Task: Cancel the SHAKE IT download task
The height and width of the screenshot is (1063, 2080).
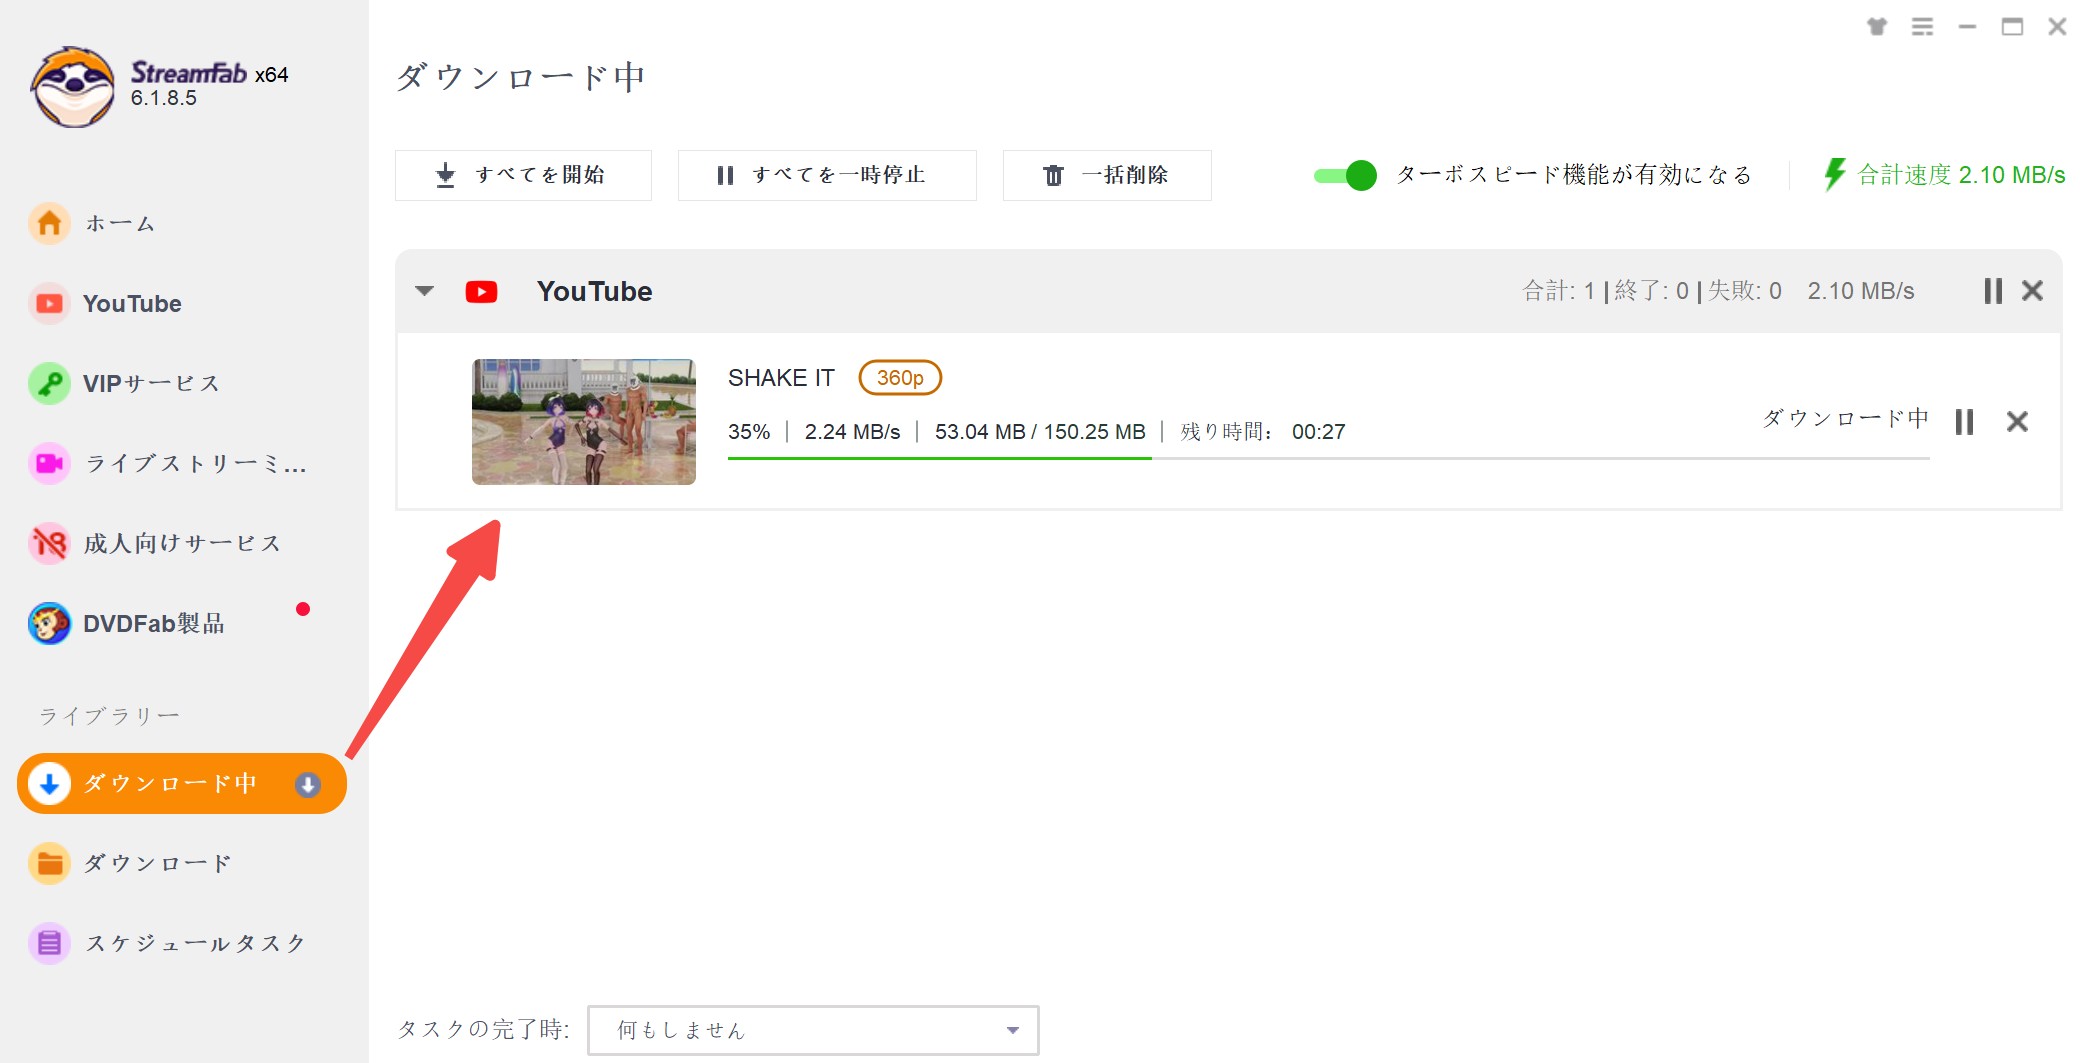Action: click(x=2017, y=422)
